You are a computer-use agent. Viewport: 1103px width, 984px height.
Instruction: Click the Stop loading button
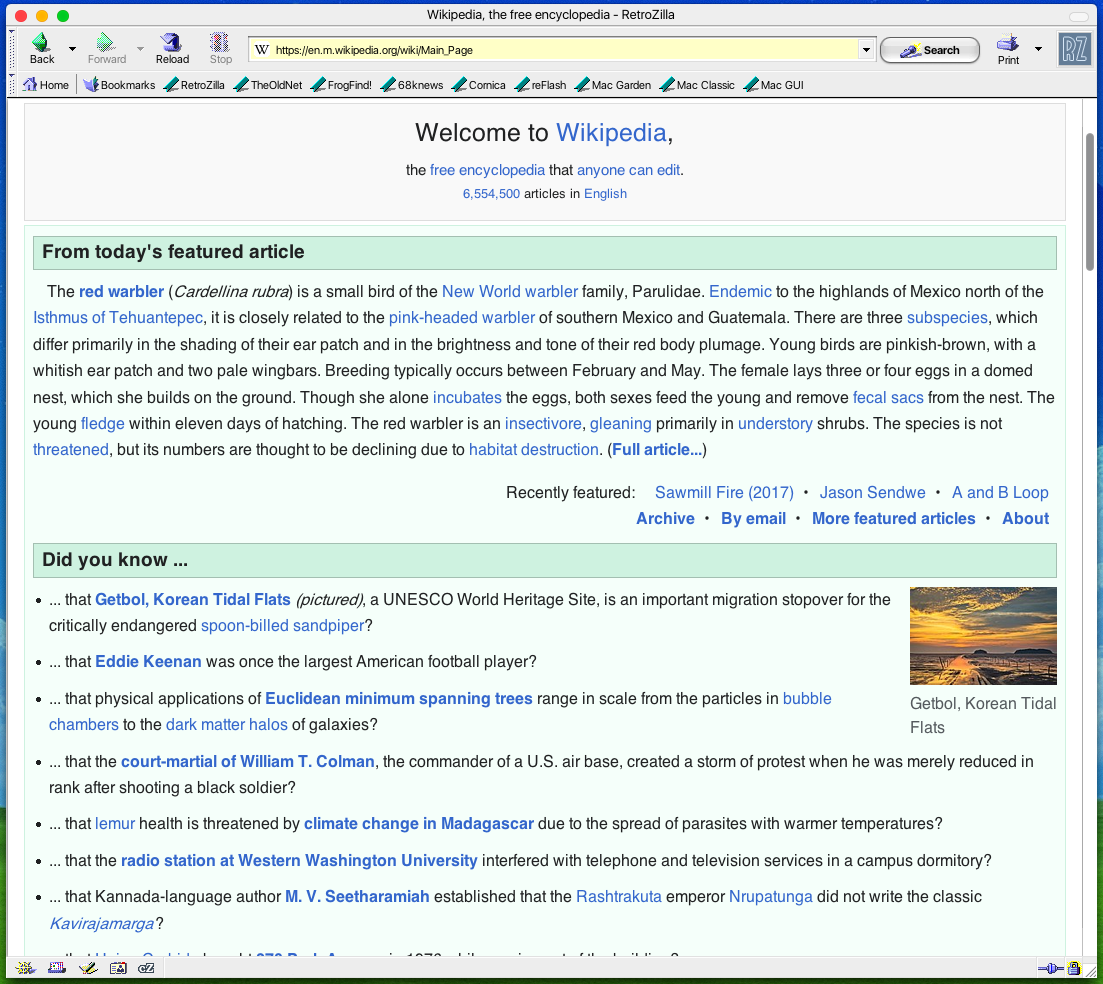point(220,49)
